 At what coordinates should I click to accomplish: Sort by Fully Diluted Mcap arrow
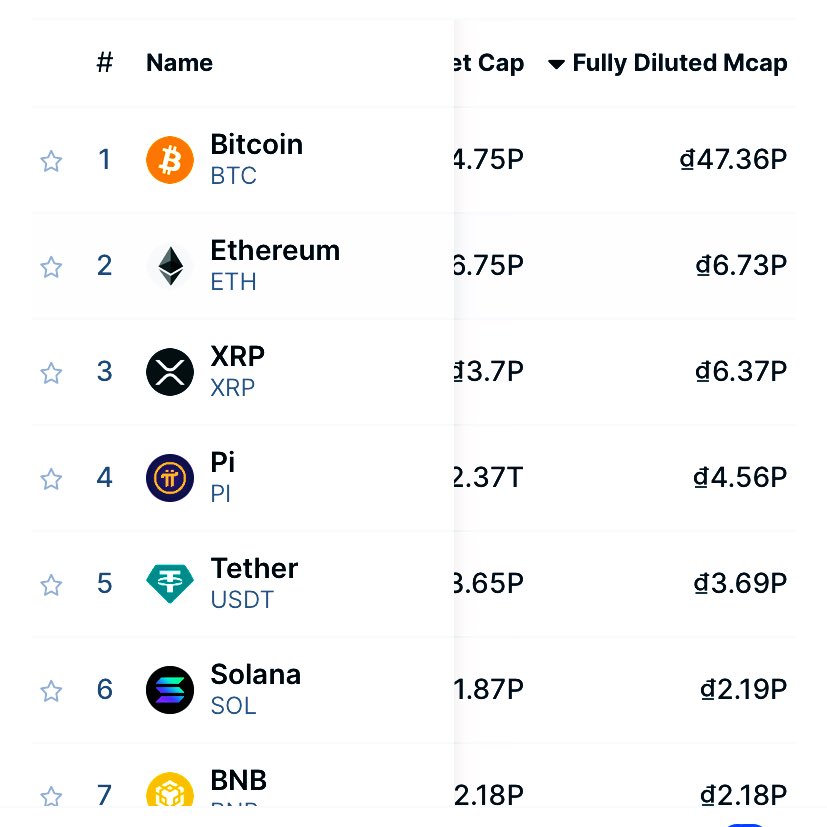[x=556, y=64]
